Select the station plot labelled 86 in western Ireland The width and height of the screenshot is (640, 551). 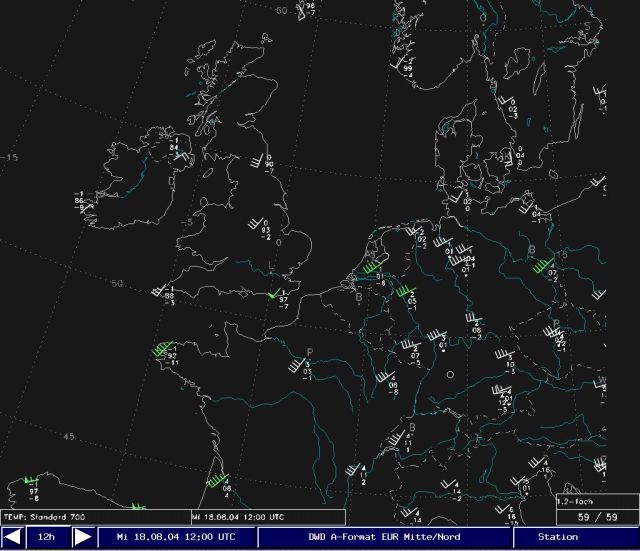coord(80,199)
